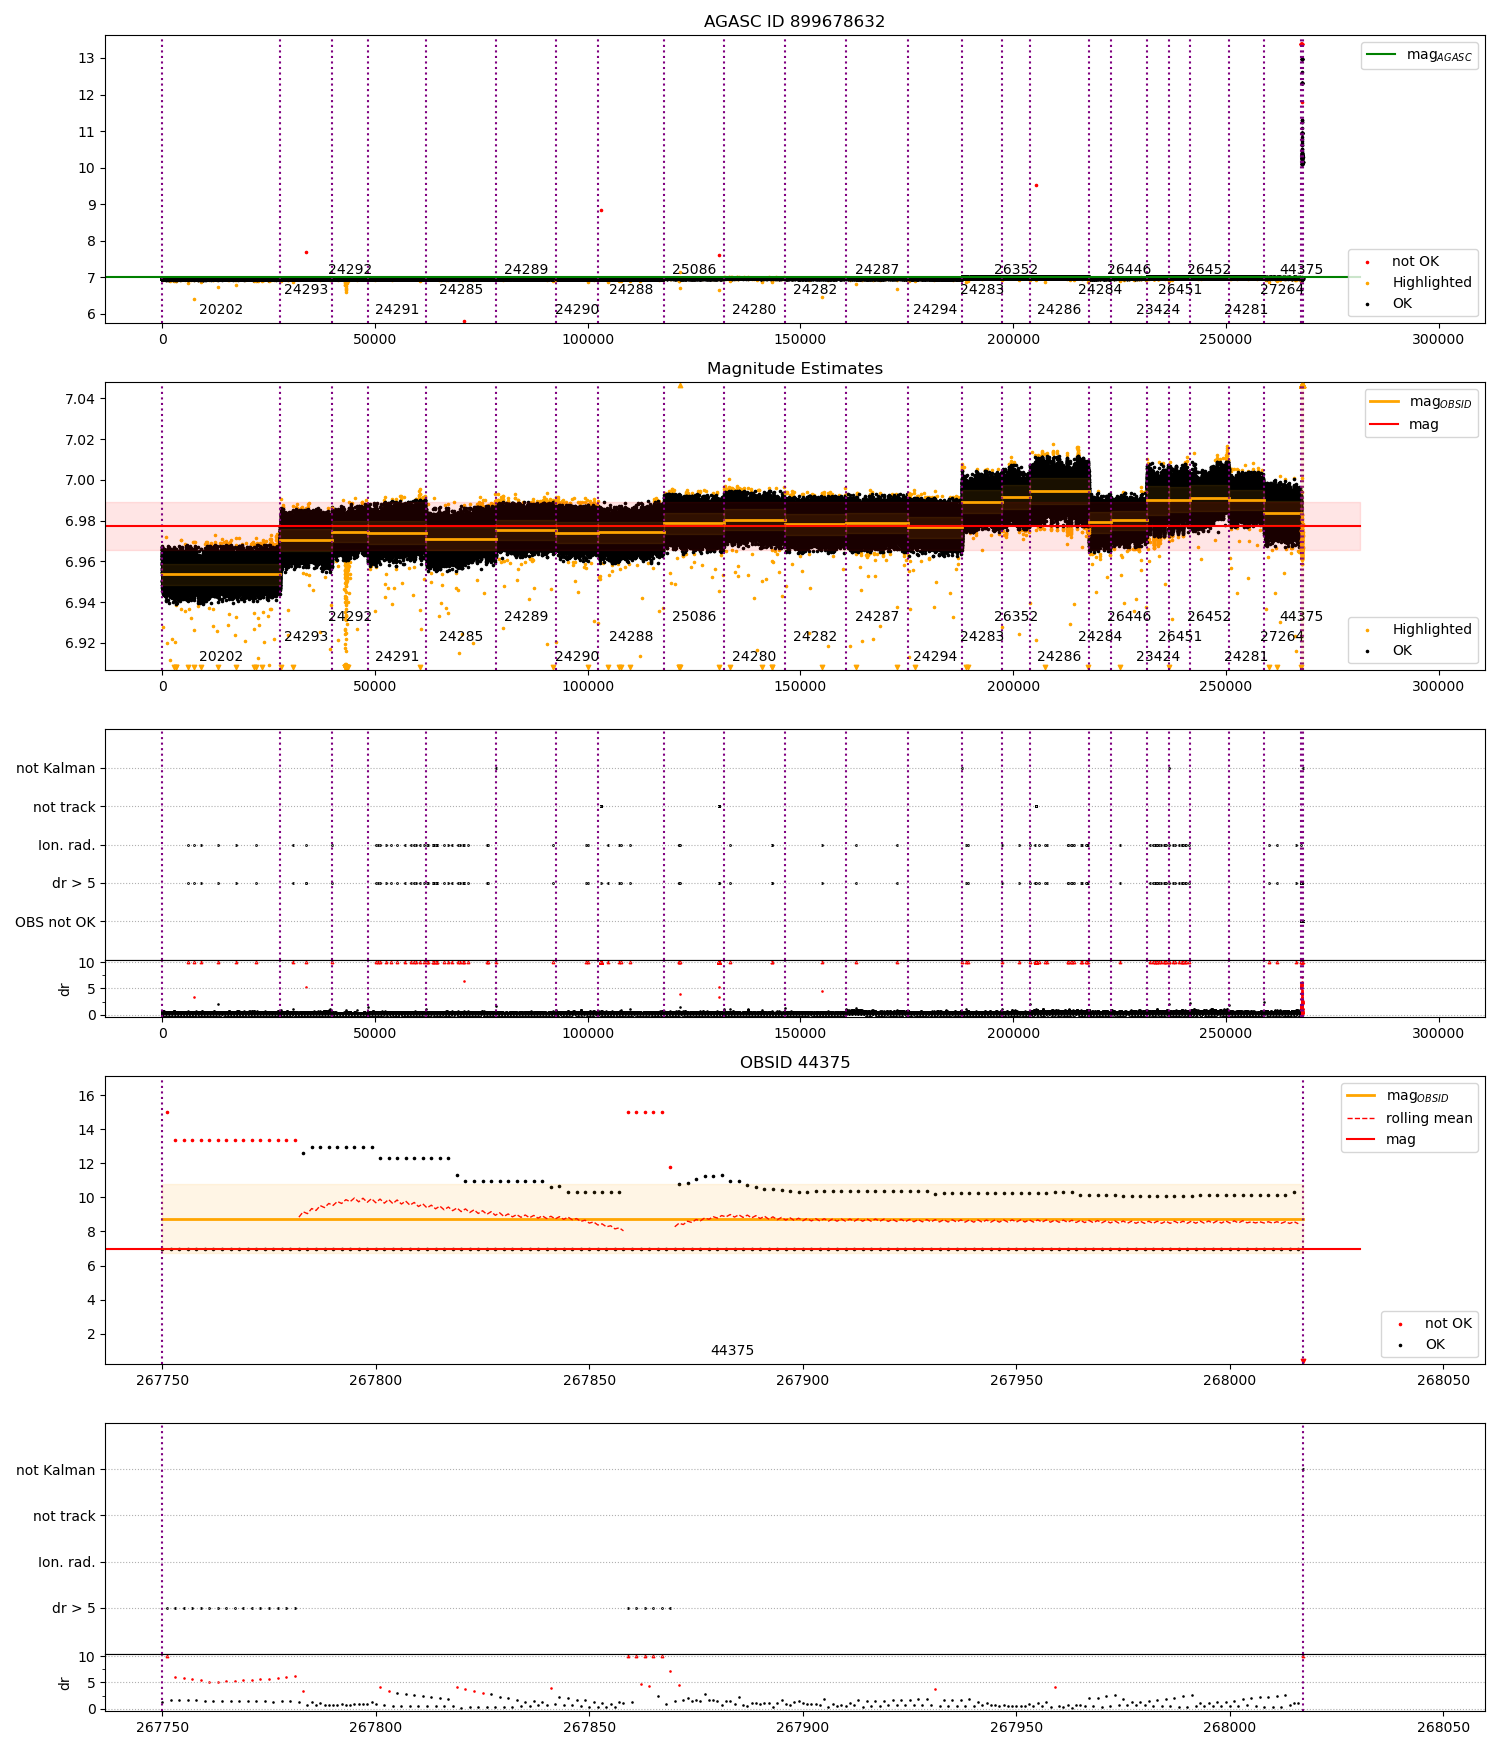1500x1750 pixels.
Task: Click y-axis tick 13 in the top plot
Action: click(87, 58)
